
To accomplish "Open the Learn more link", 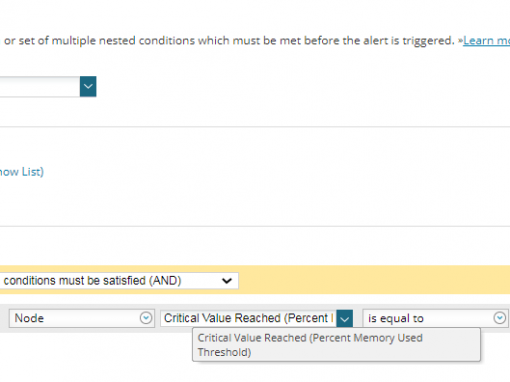I will coord(486,41).
